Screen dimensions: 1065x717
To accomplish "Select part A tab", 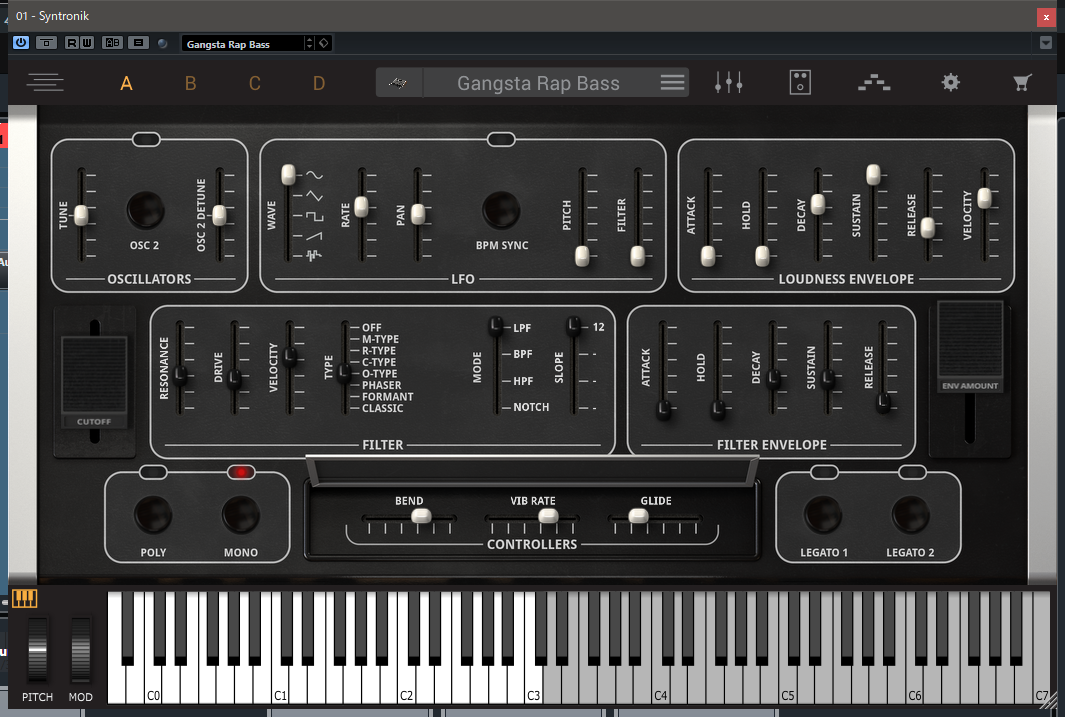I will tap(126, 84).
